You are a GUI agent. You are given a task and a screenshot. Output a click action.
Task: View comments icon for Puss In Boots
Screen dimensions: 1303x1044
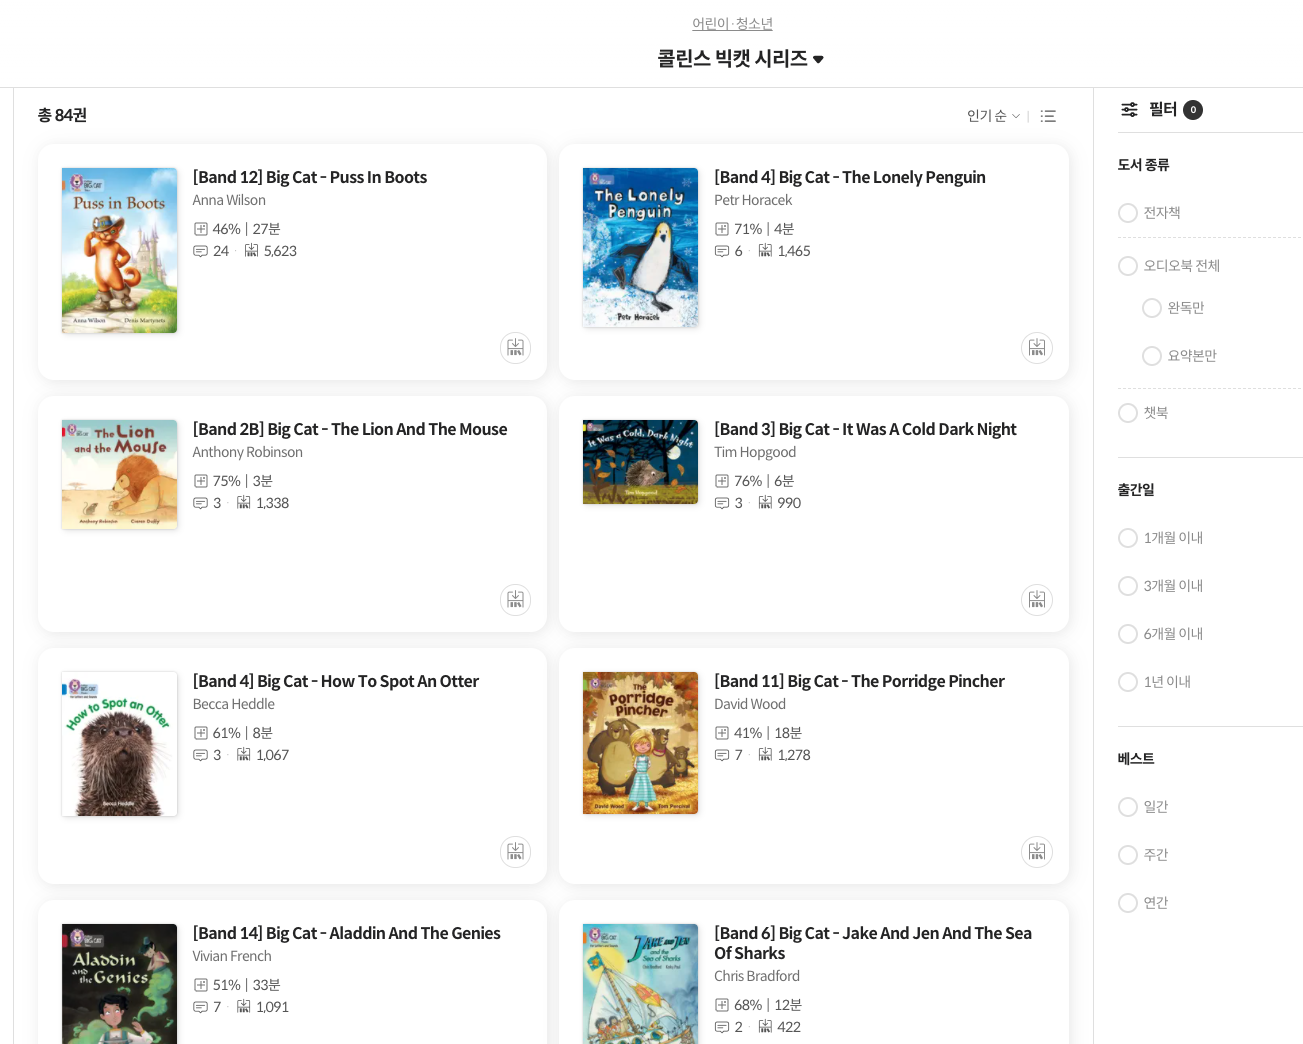tap(200, 251)
